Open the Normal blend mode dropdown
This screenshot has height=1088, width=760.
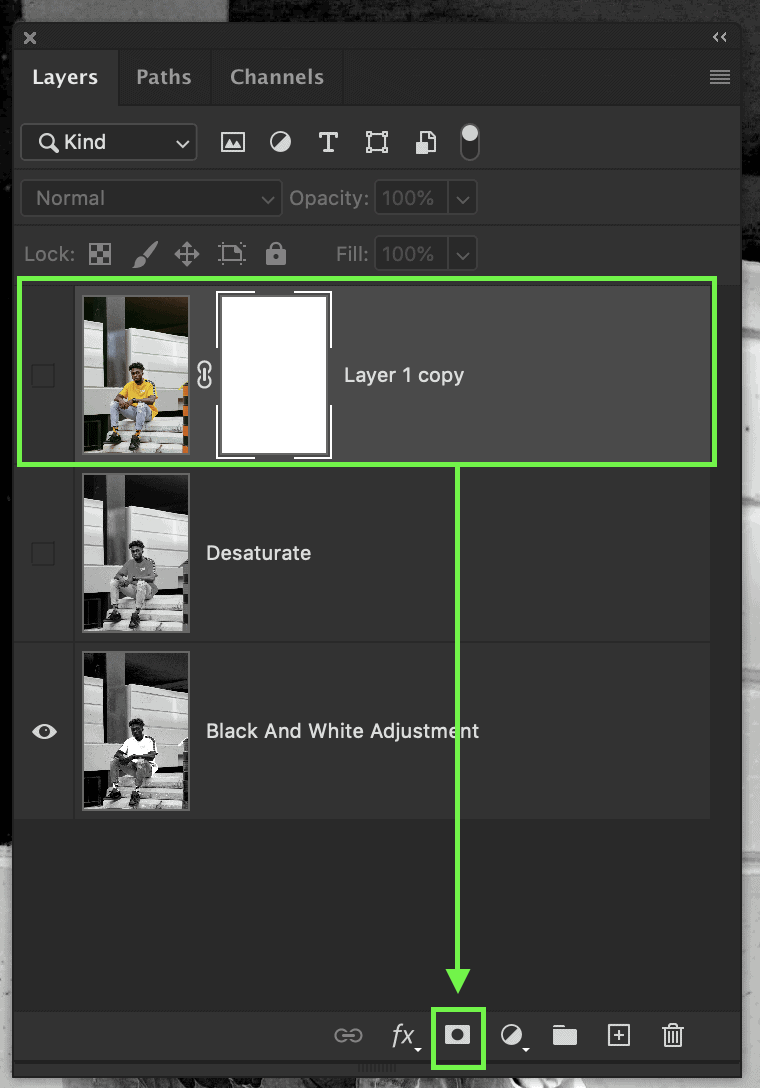151,198
